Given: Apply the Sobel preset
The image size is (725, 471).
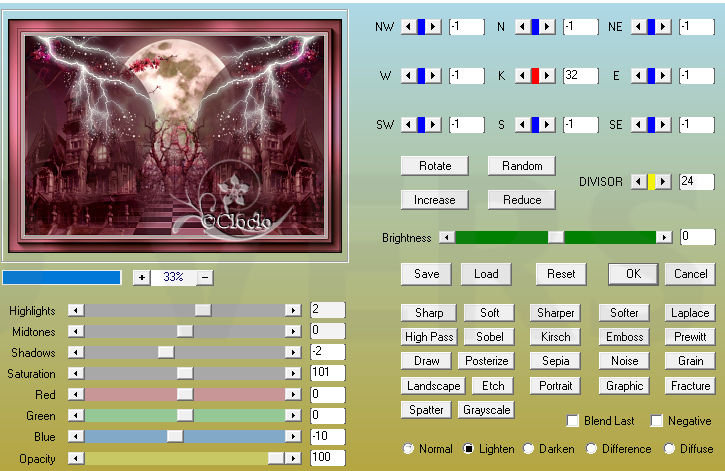Looking at the screenshot, I should pos(489,337).
